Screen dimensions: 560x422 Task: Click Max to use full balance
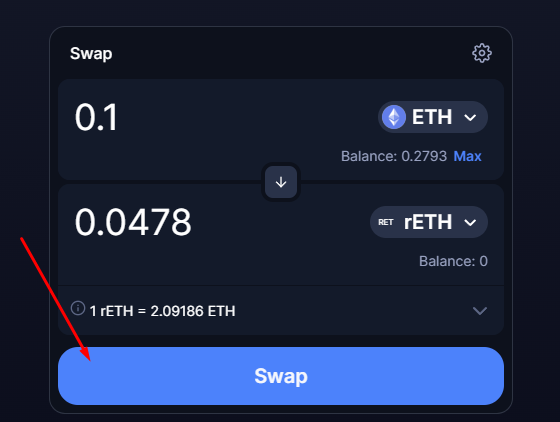468,156
